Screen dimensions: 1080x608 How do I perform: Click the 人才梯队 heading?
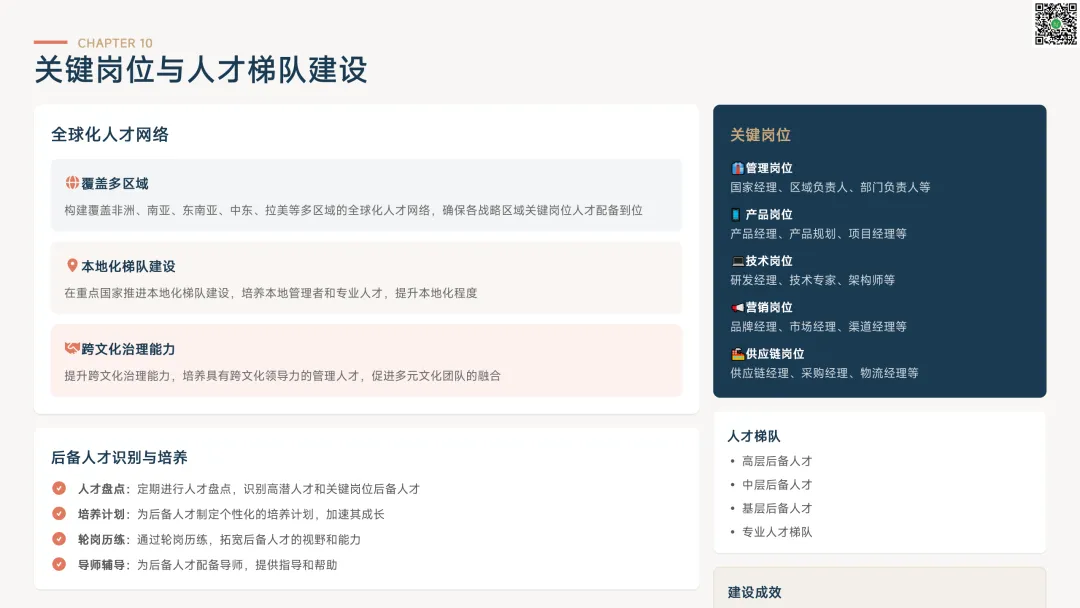[x=754, y=437]
